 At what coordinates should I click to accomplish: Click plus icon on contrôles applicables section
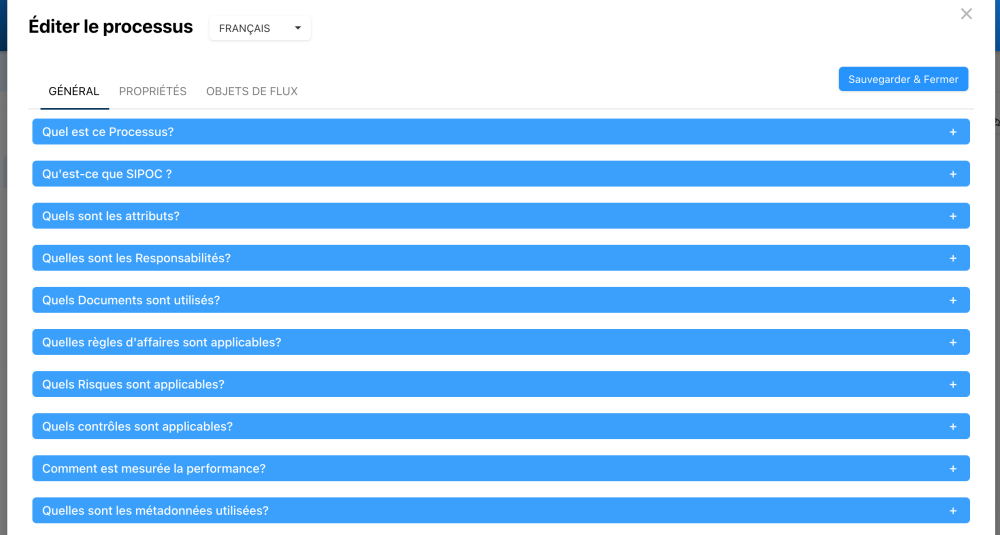click(x=953, y=426)
